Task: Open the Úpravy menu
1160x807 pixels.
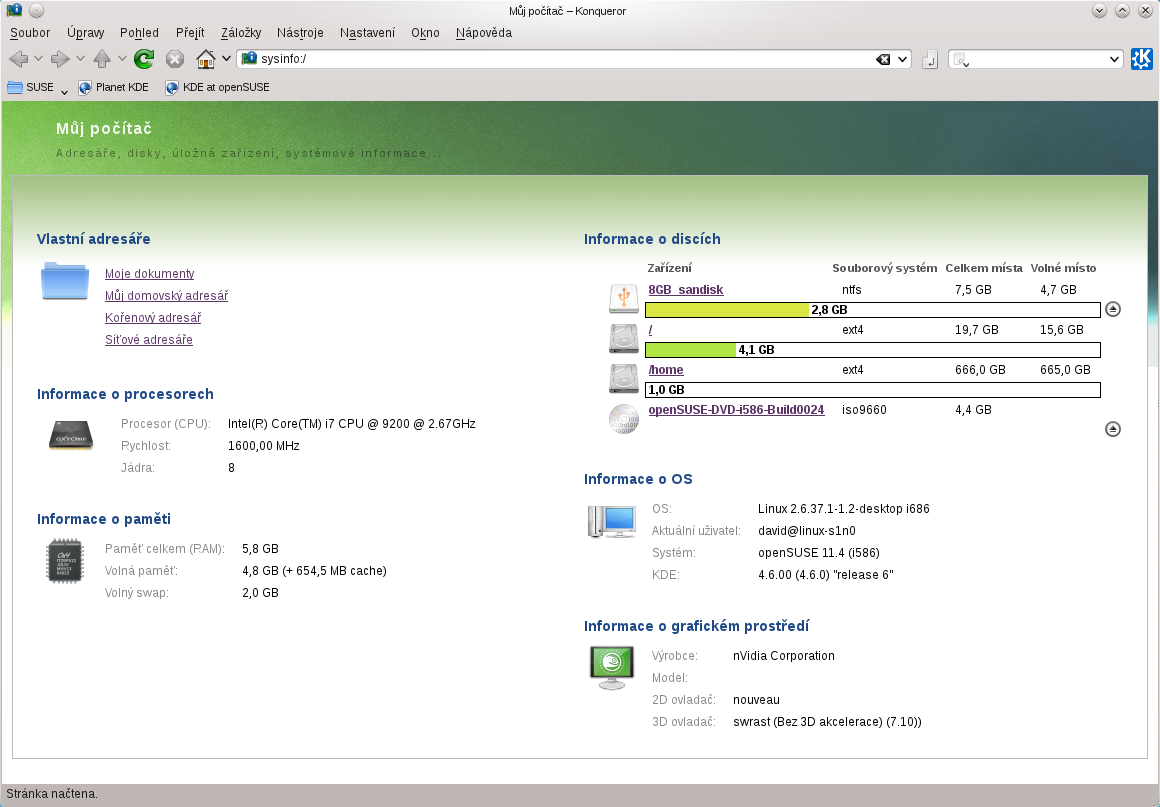Action: click(85, 33)
